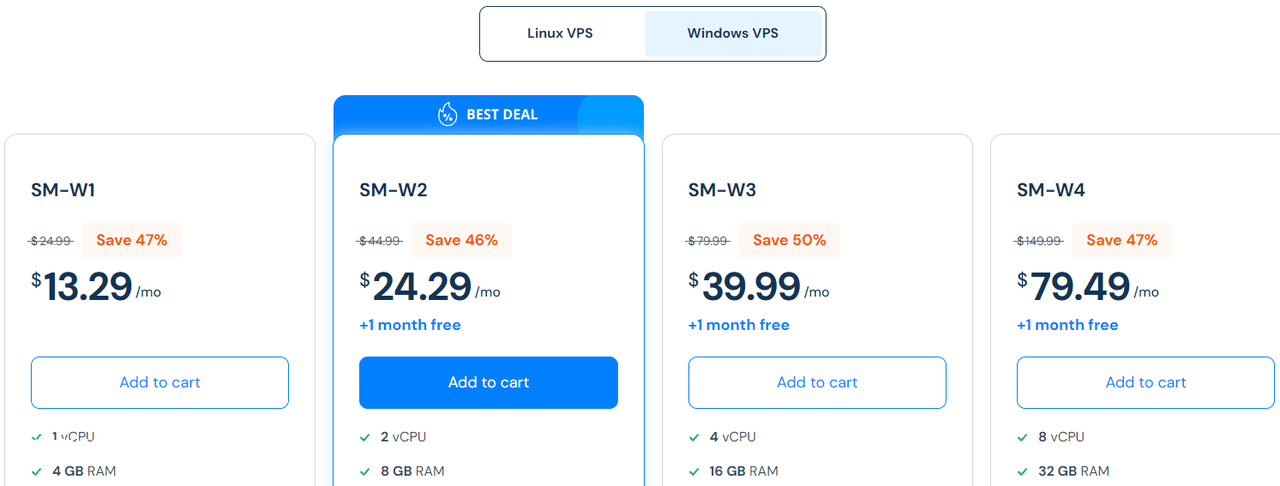Click green checkmark beside 16 GB RAM

coord(694,471)
